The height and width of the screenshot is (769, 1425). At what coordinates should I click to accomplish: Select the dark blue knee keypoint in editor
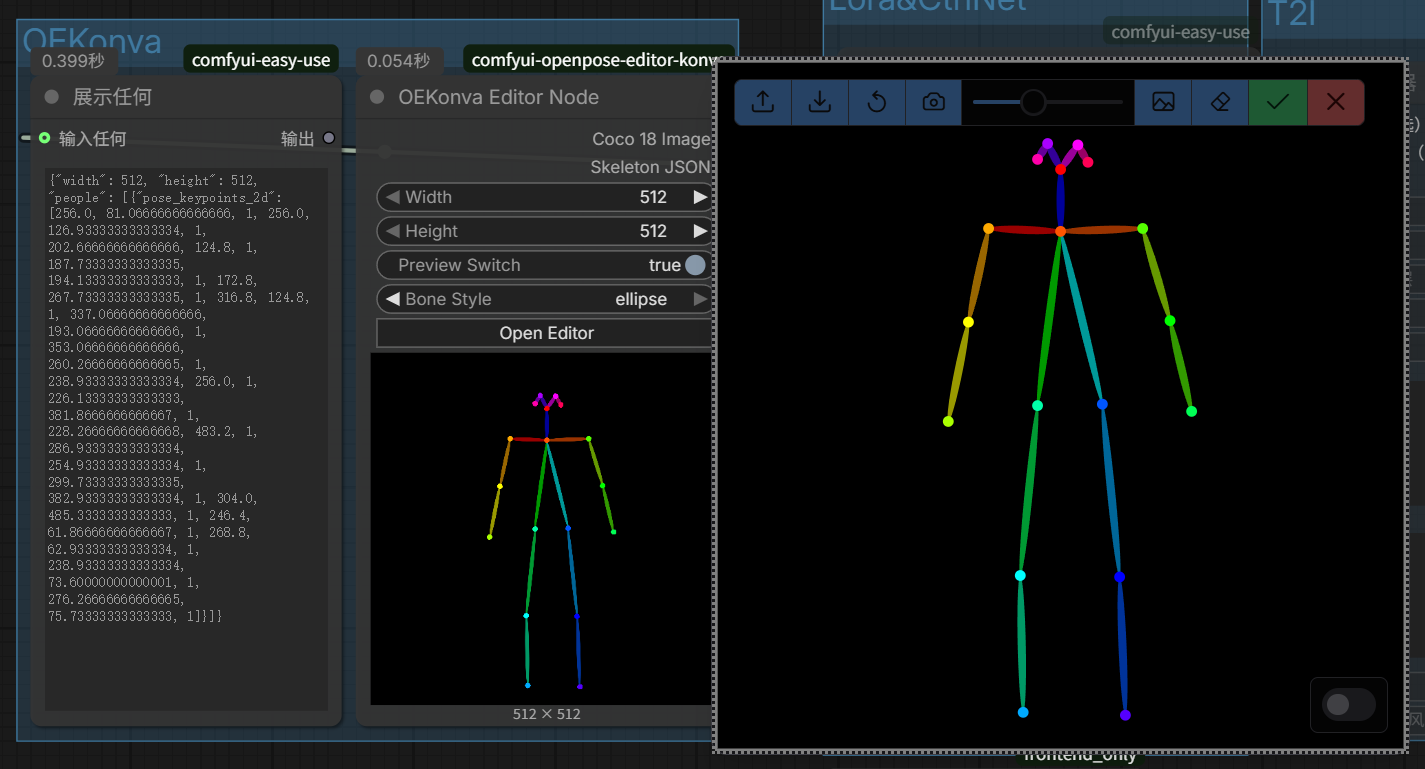click(1119, 577)
